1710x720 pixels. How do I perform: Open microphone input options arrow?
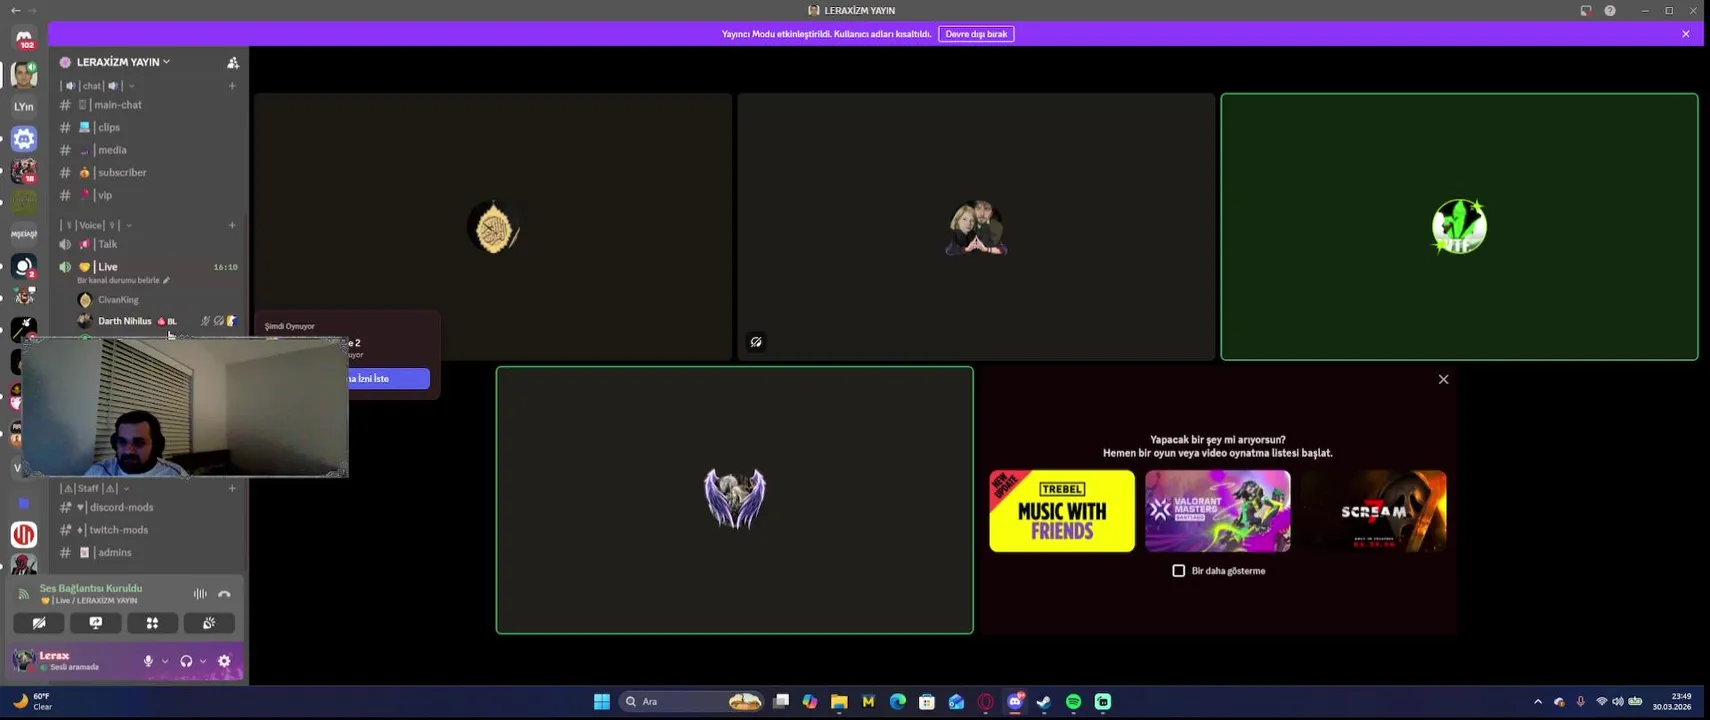165,661
